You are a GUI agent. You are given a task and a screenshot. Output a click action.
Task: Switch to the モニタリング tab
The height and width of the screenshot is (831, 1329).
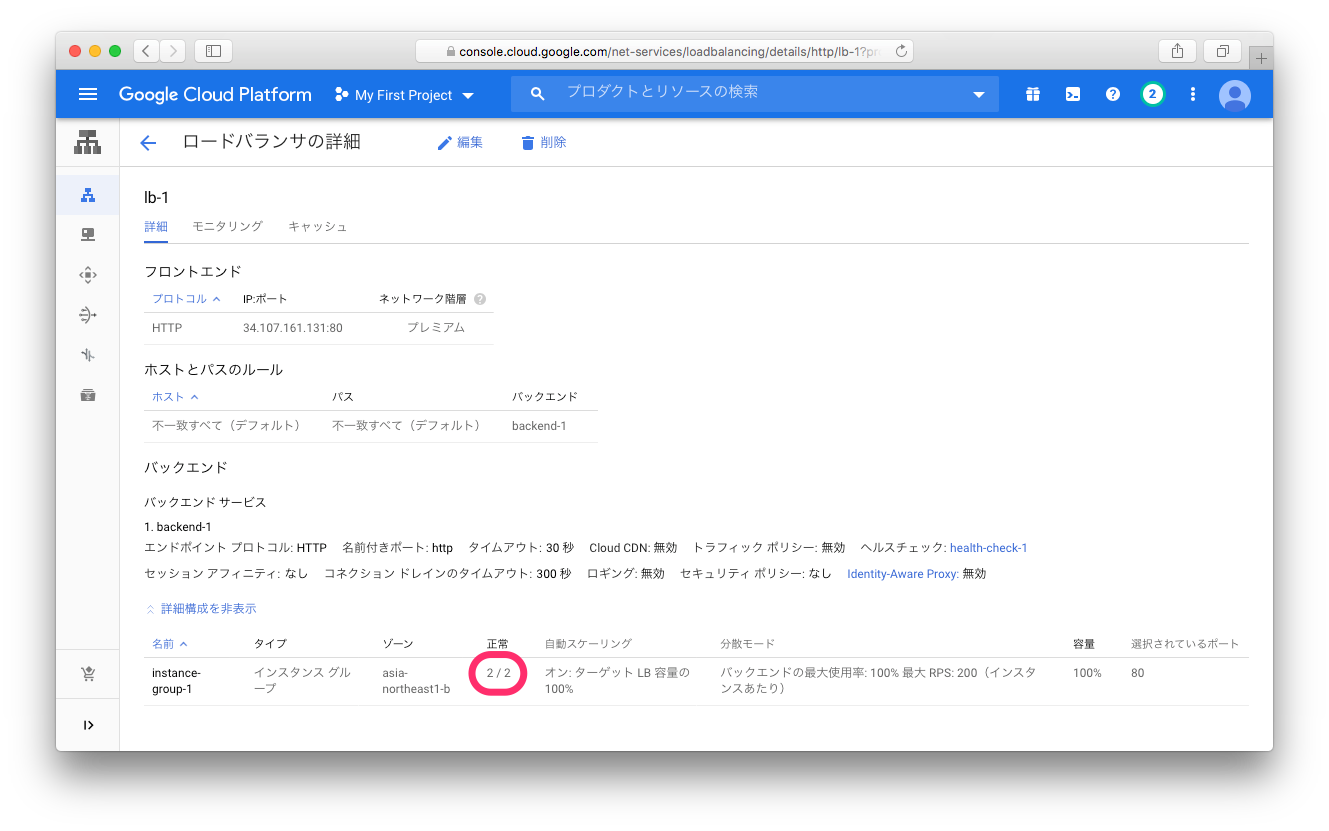(227, 226)
